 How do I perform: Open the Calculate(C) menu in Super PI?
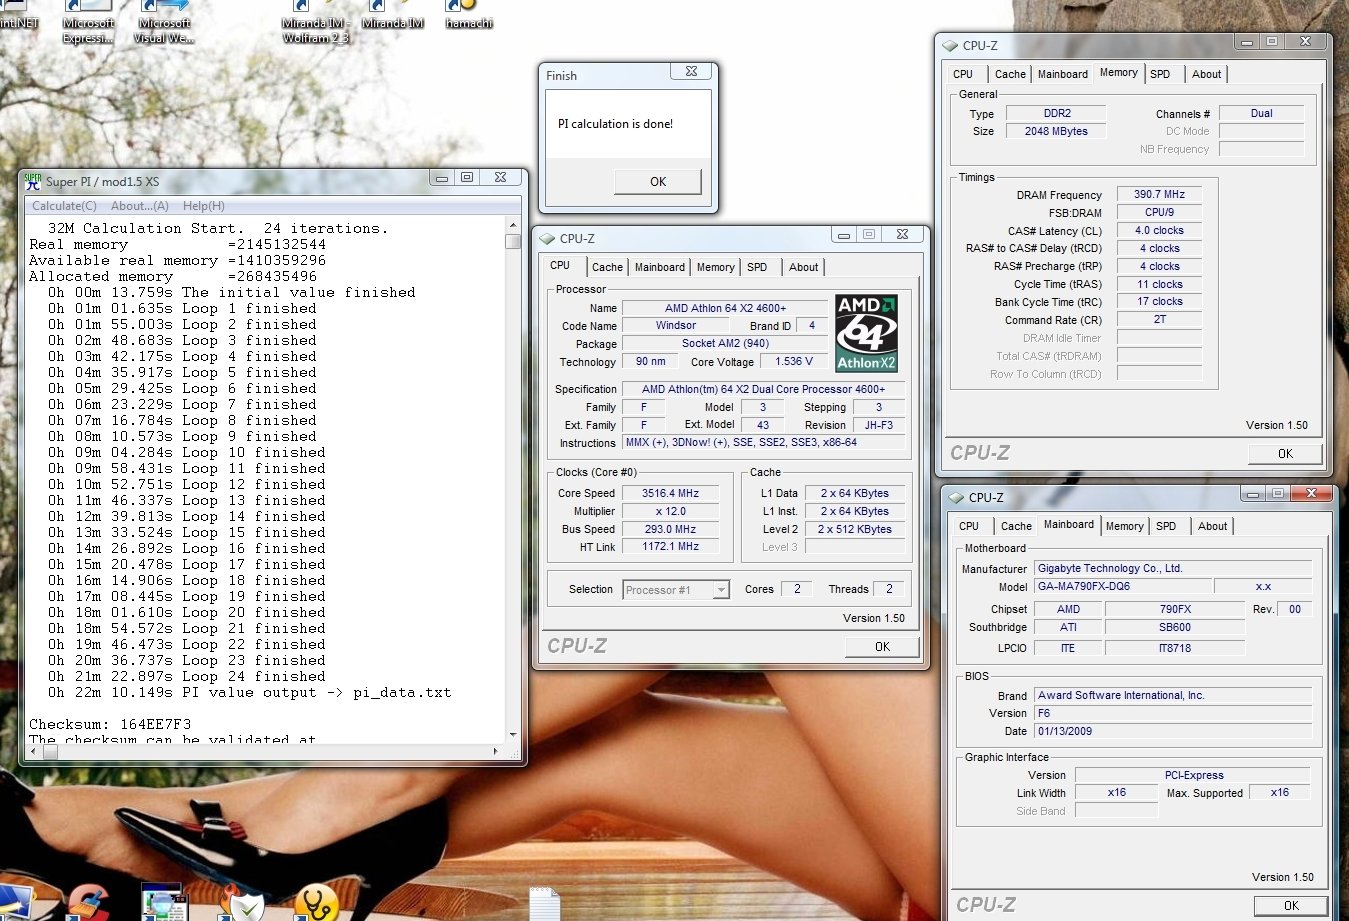click(64, 206)
